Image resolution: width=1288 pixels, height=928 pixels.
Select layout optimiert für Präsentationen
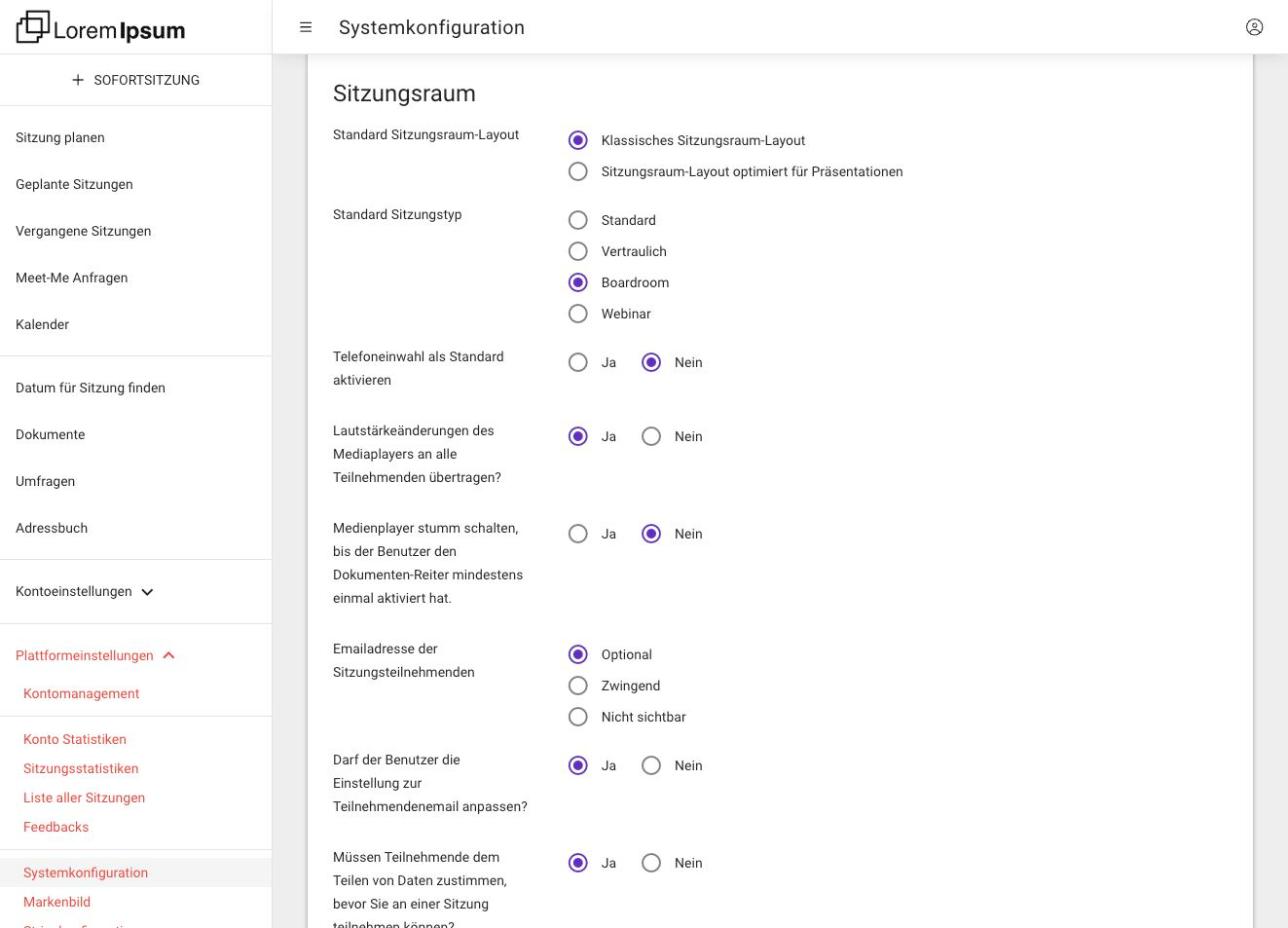pos(577,171)
